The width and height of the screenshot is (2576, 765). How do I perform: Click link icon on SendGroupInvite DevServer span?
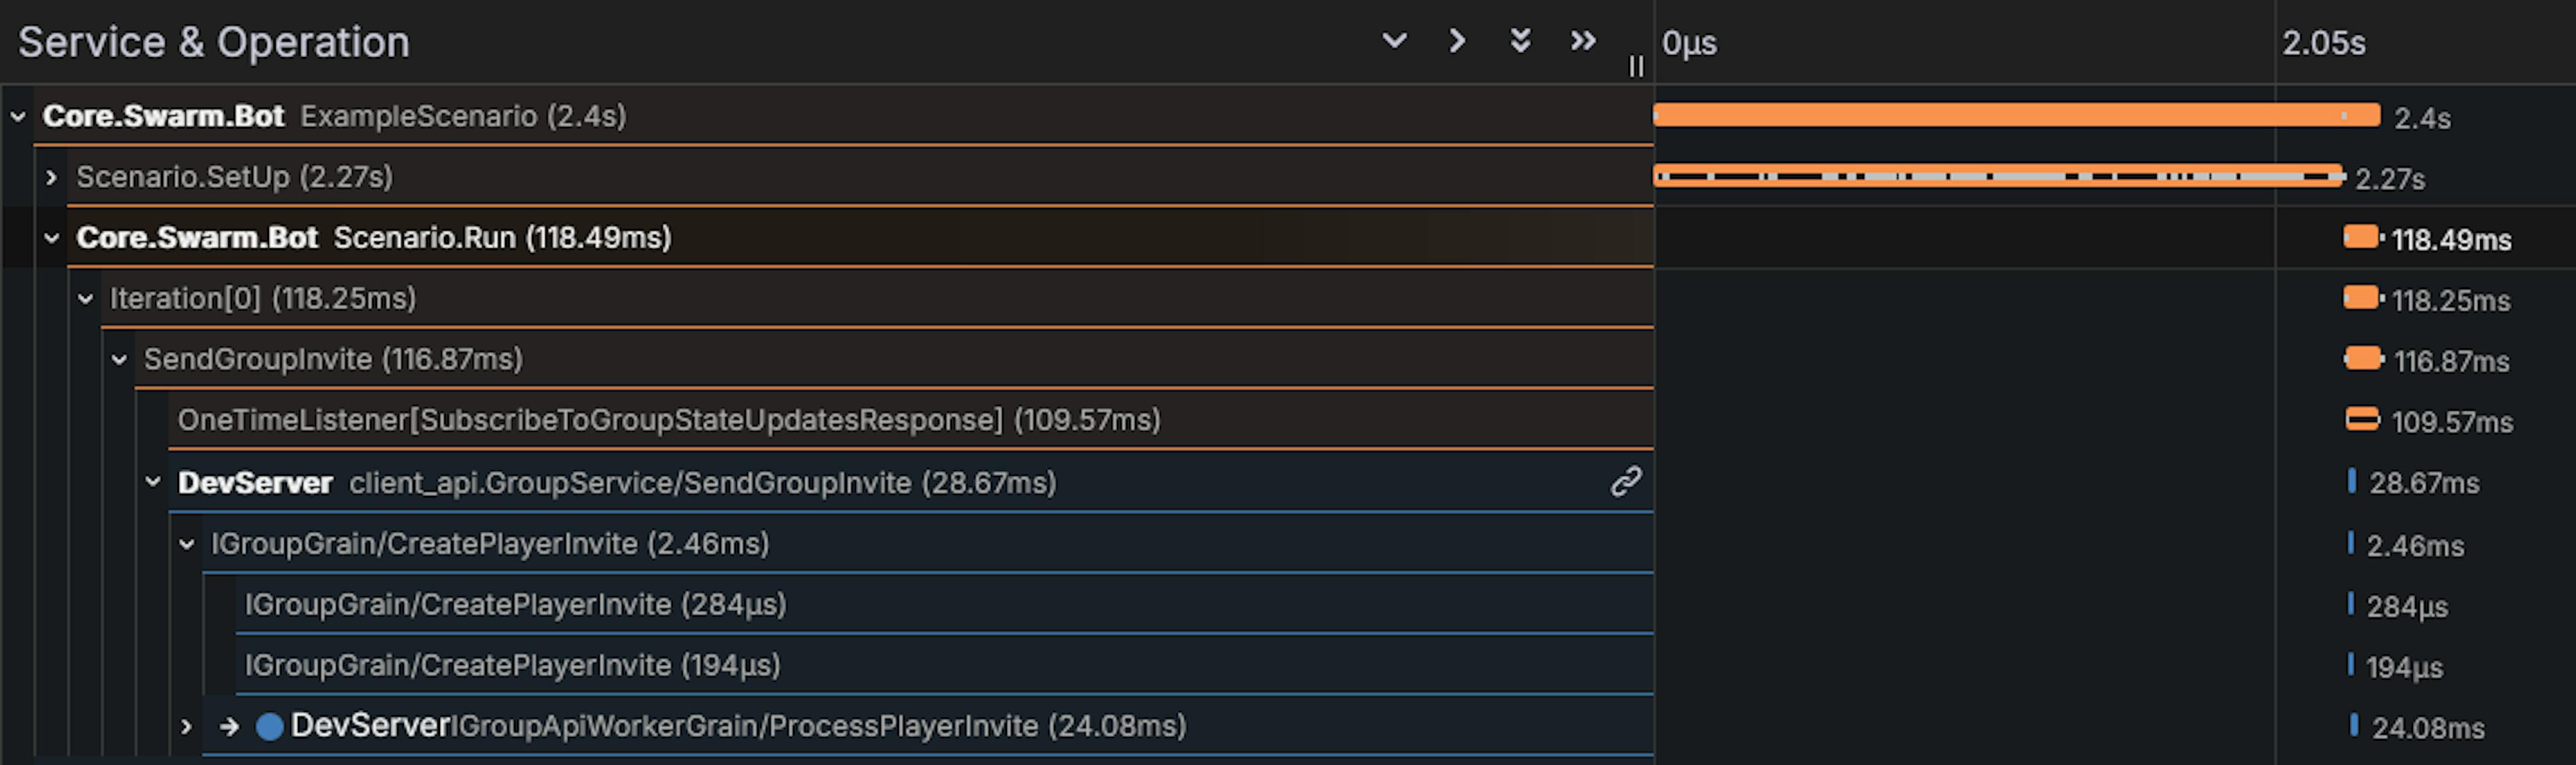1626,482
